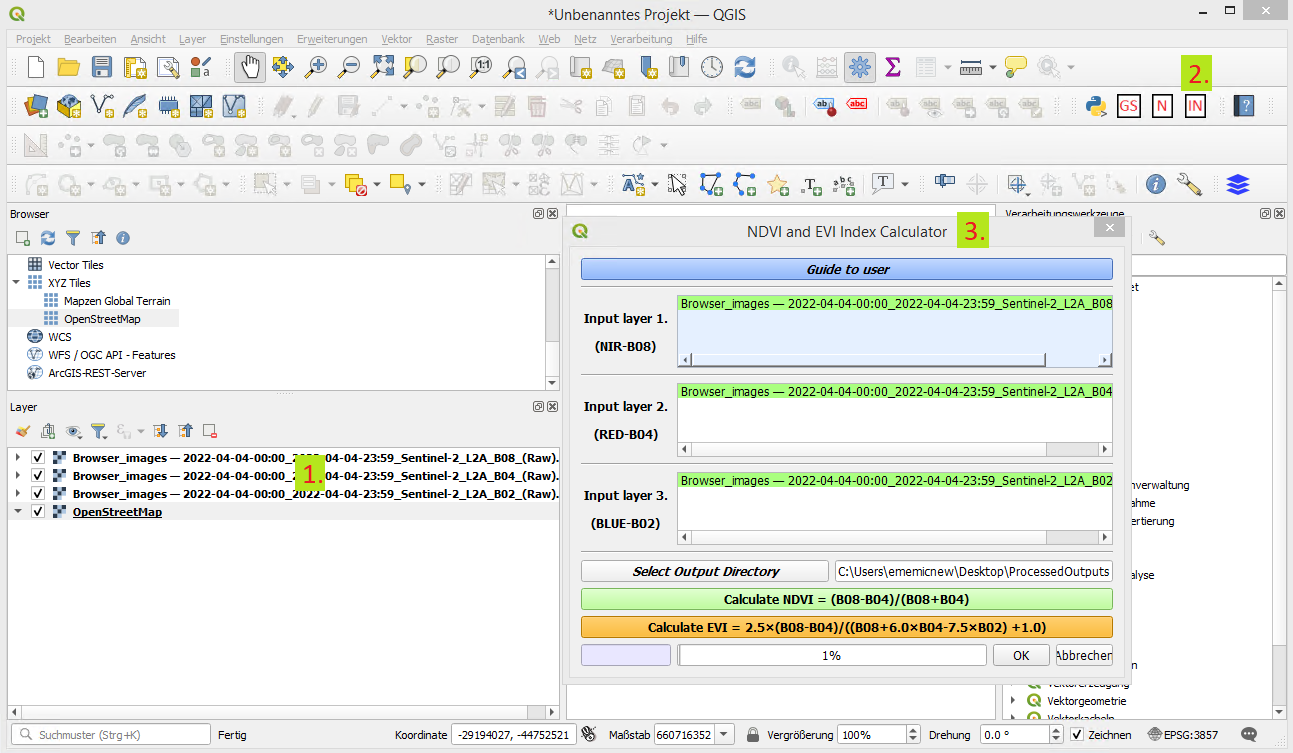Screen dimensions: 1293x753
Task: Open the text annotation dropdown arrow
Action: coord(905,184)
